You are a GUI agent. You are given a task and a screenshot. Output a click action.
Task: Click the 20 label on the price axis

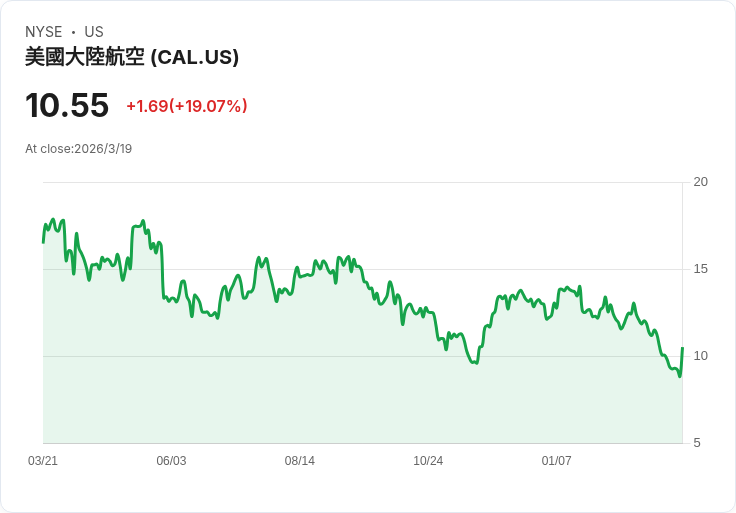701,182
